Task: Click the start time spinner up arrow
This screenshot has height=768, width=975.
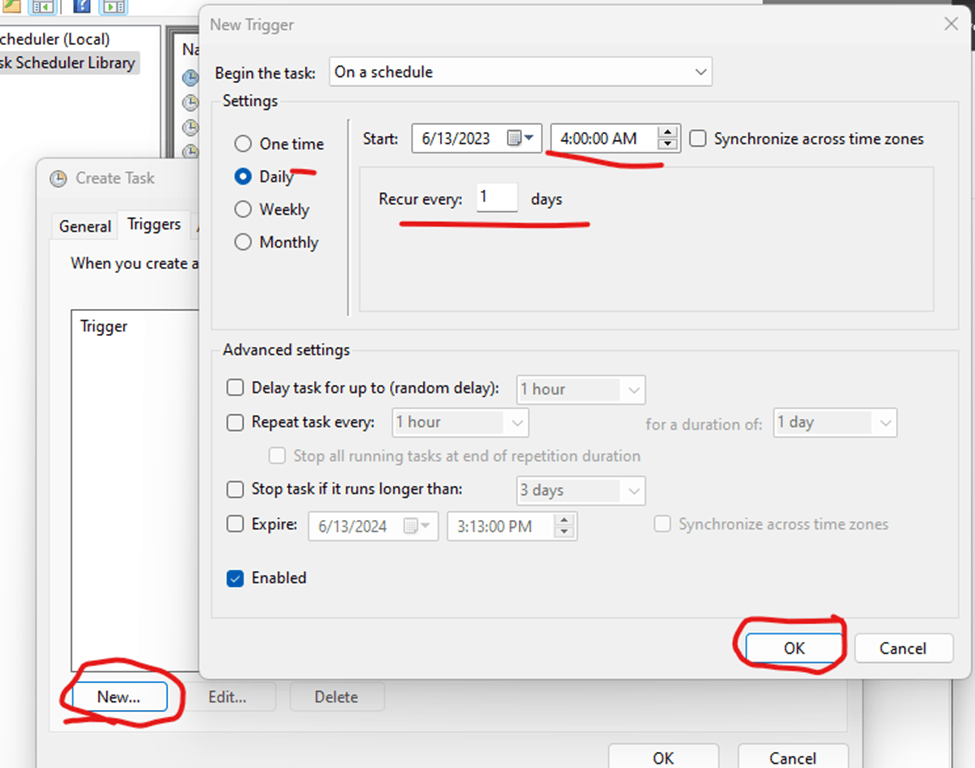Action: click(x=668, y=132)
